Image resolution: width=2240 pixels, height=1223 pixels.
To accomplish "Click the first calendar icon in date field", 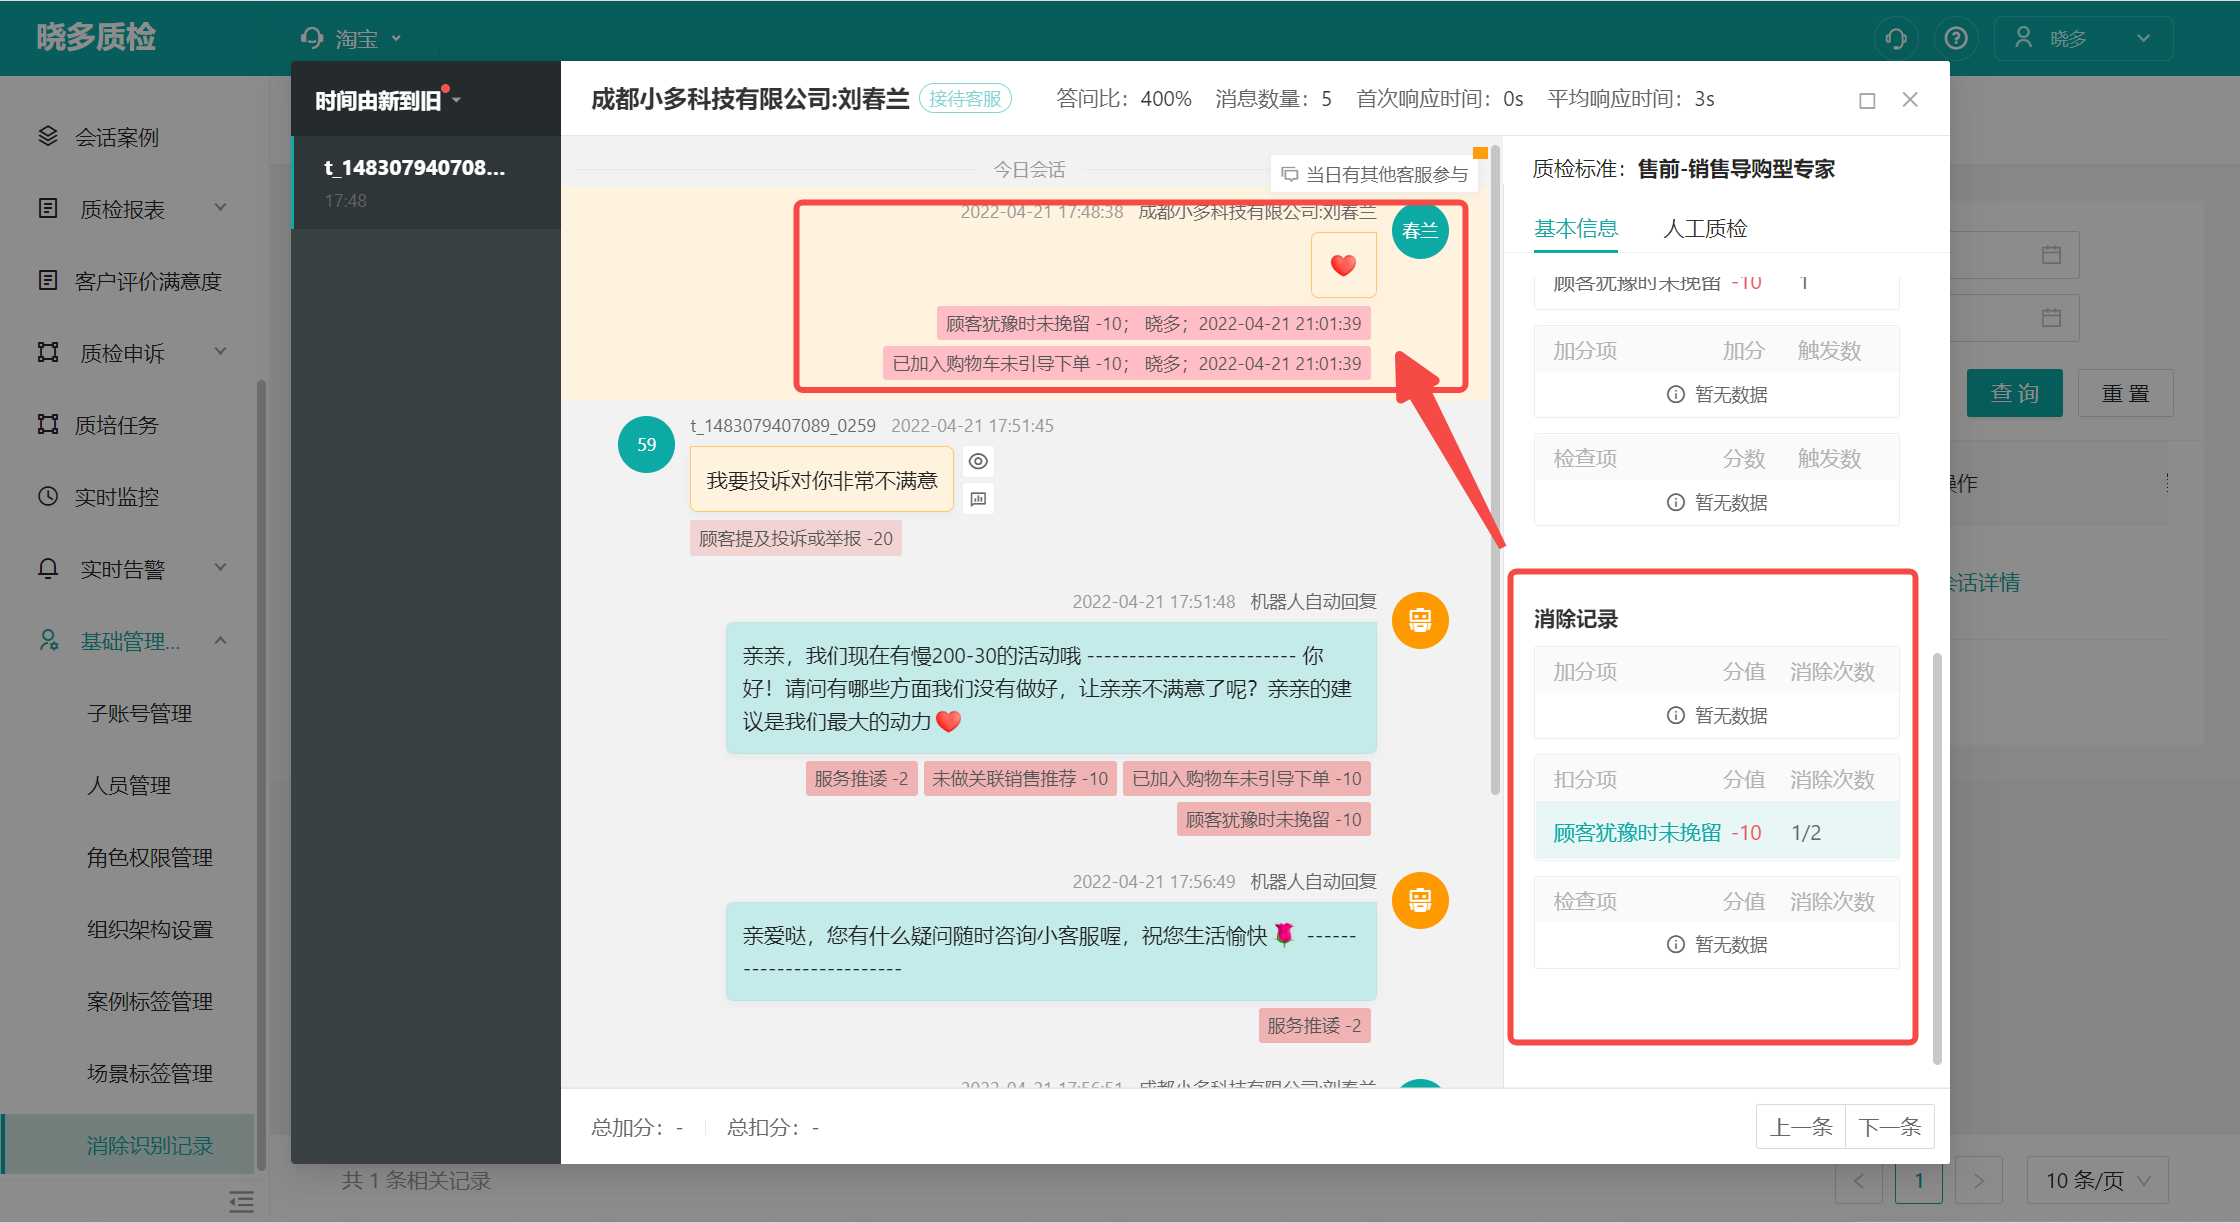I will click(2051, 255).
